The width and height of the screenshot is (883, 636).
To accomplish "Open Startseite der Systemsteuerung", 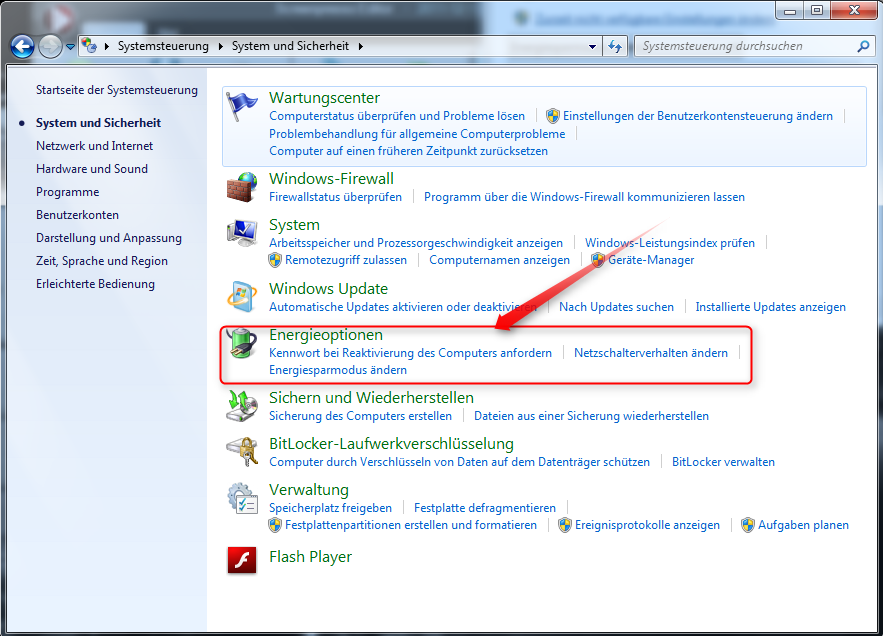I will coord(117,90).
